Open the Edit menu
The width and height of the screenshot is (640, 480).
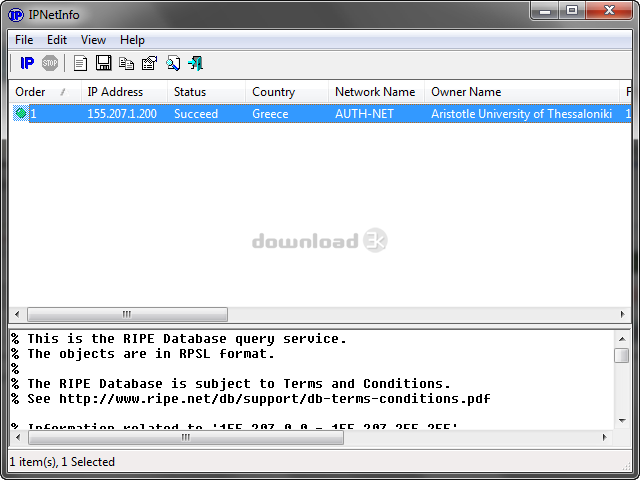tap(57, 40)
